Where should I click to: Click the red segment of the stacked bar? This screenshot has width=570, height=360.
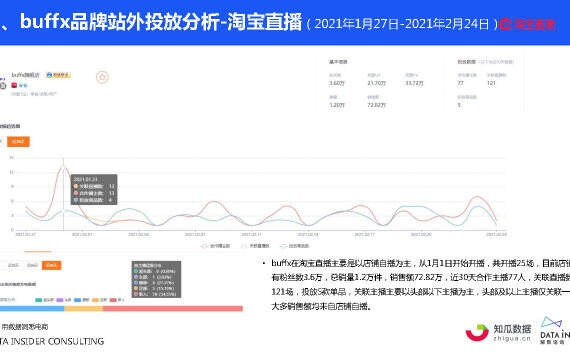coord(173,309)
